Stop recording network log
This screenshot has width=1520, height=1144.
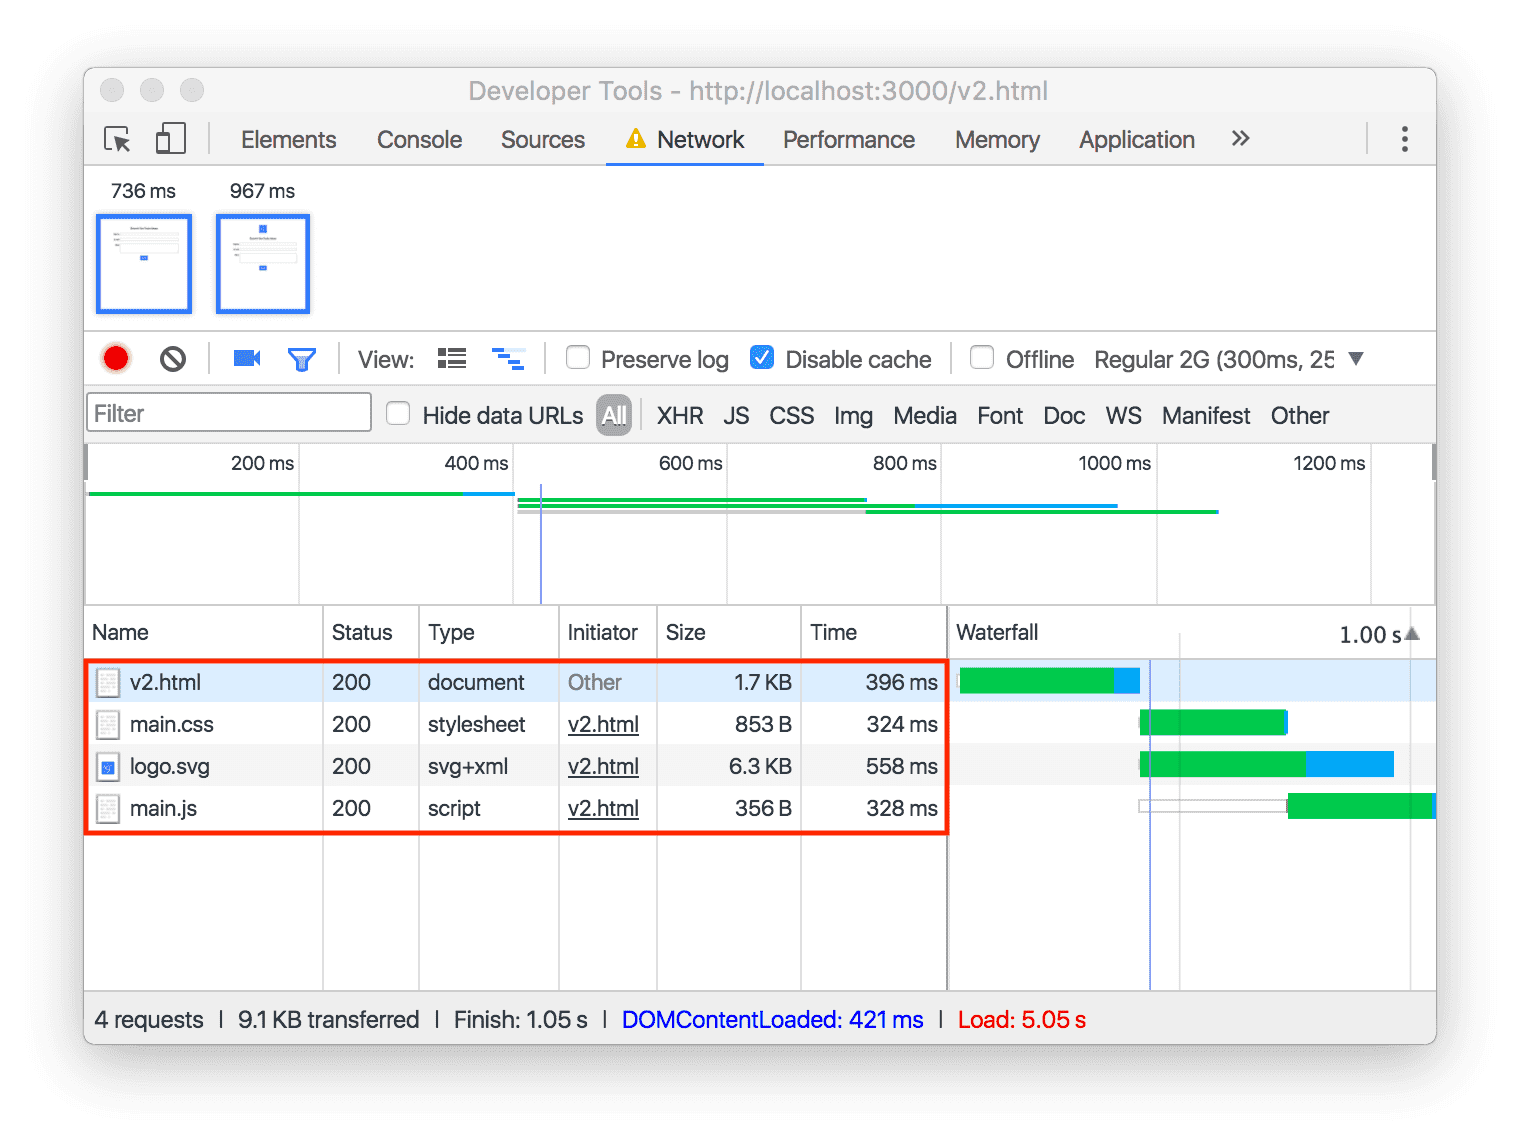(x=115, y=358)
